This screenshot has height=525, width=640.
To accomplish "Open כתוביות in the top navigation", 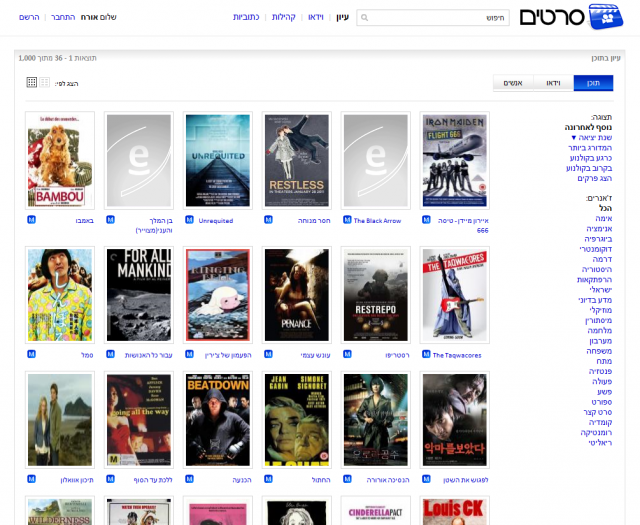I will pyautogui.click(x=246, y=17).
